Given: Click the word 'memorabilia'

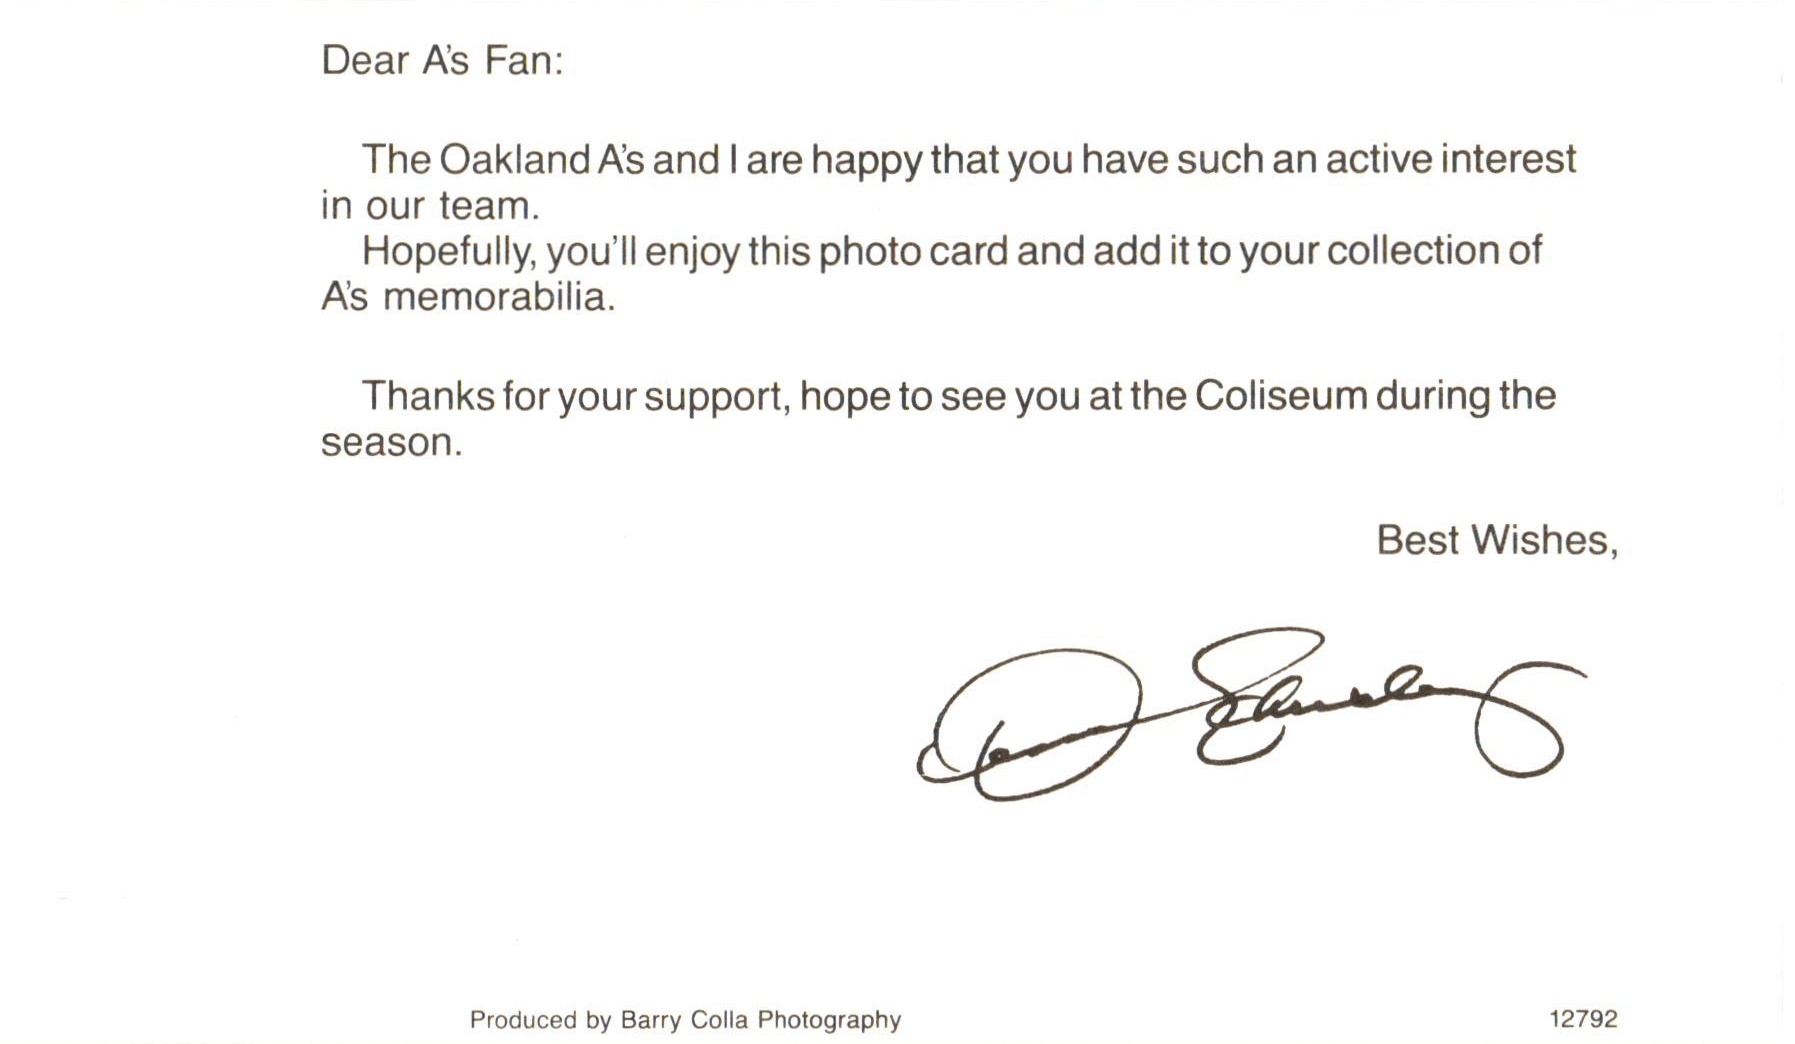Looking at the screenshot, I should [498, 296].
